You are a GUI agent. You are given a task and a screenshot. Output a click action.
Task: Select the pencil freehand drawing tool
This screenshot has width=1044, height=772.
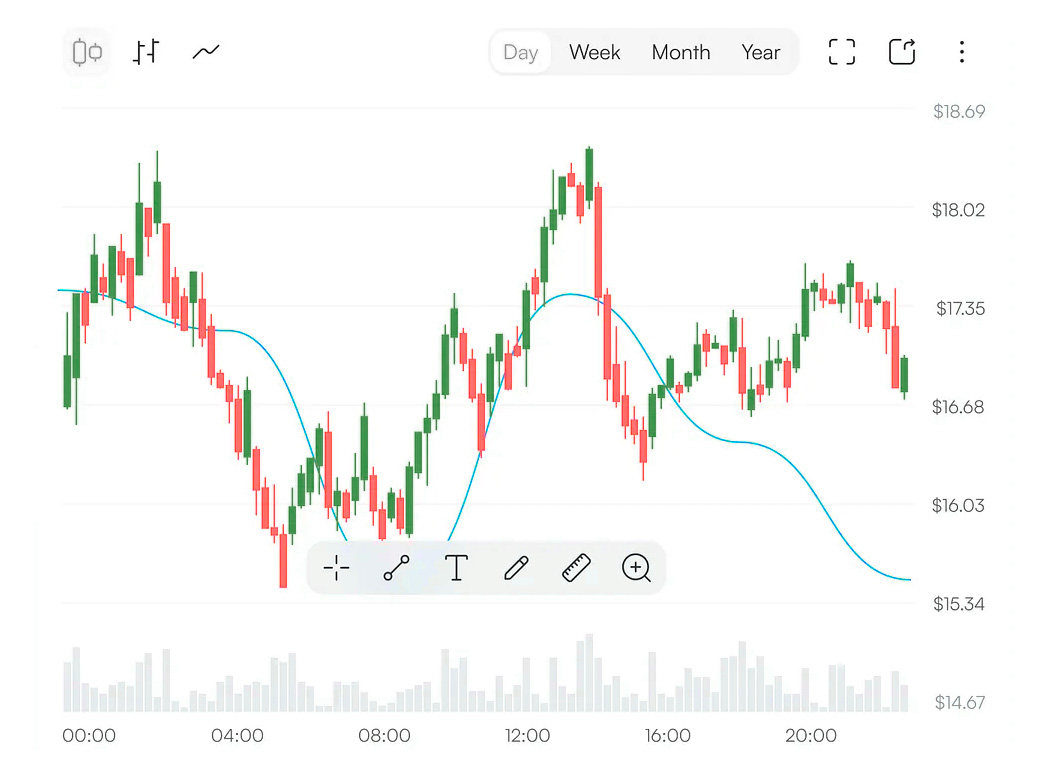[x=516, y=568]
